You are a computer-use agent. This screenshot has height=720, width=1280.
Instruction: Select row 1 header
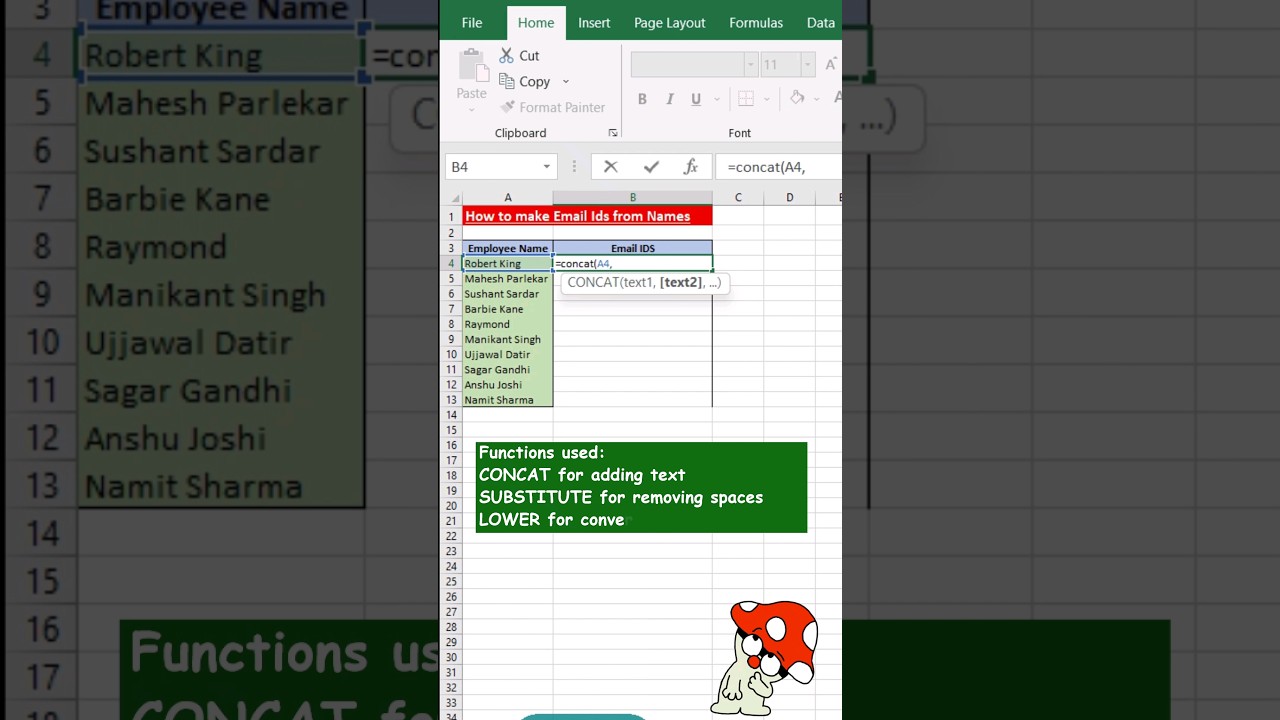pos(451,217)
